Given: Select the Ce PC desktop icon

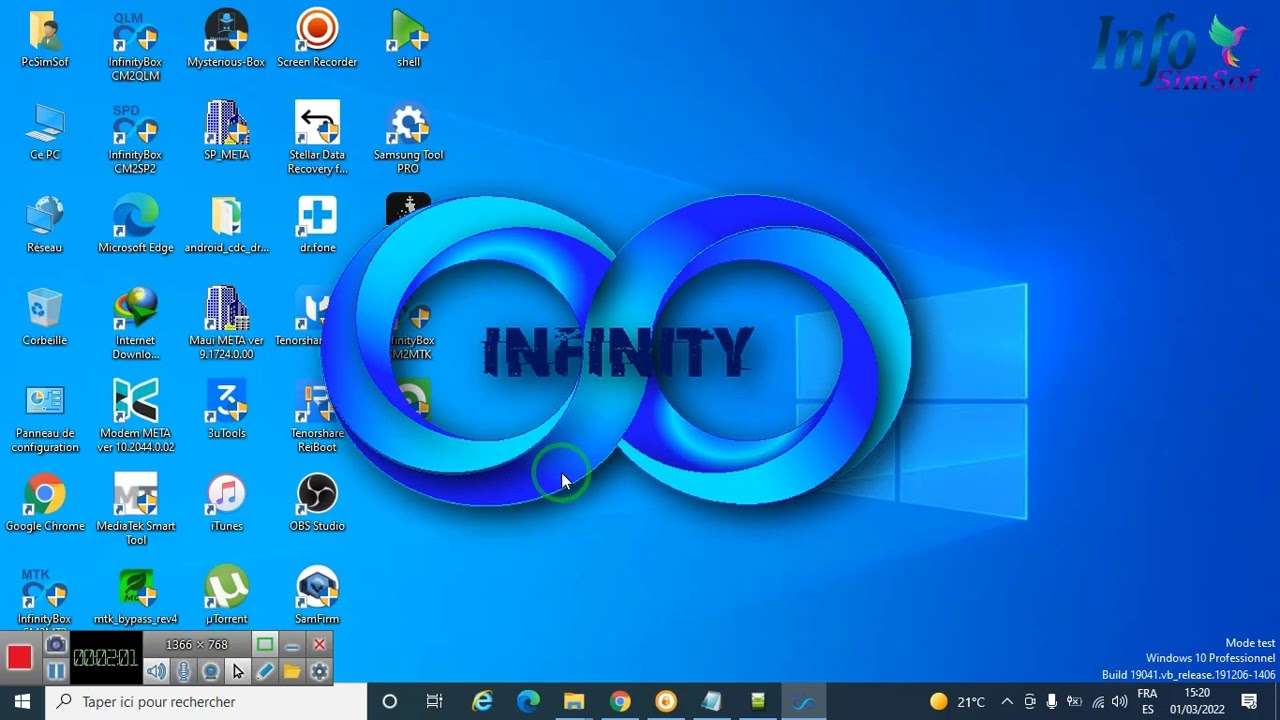Looking at the screenshot, I should pyautogui.click(x=45, y=132).
